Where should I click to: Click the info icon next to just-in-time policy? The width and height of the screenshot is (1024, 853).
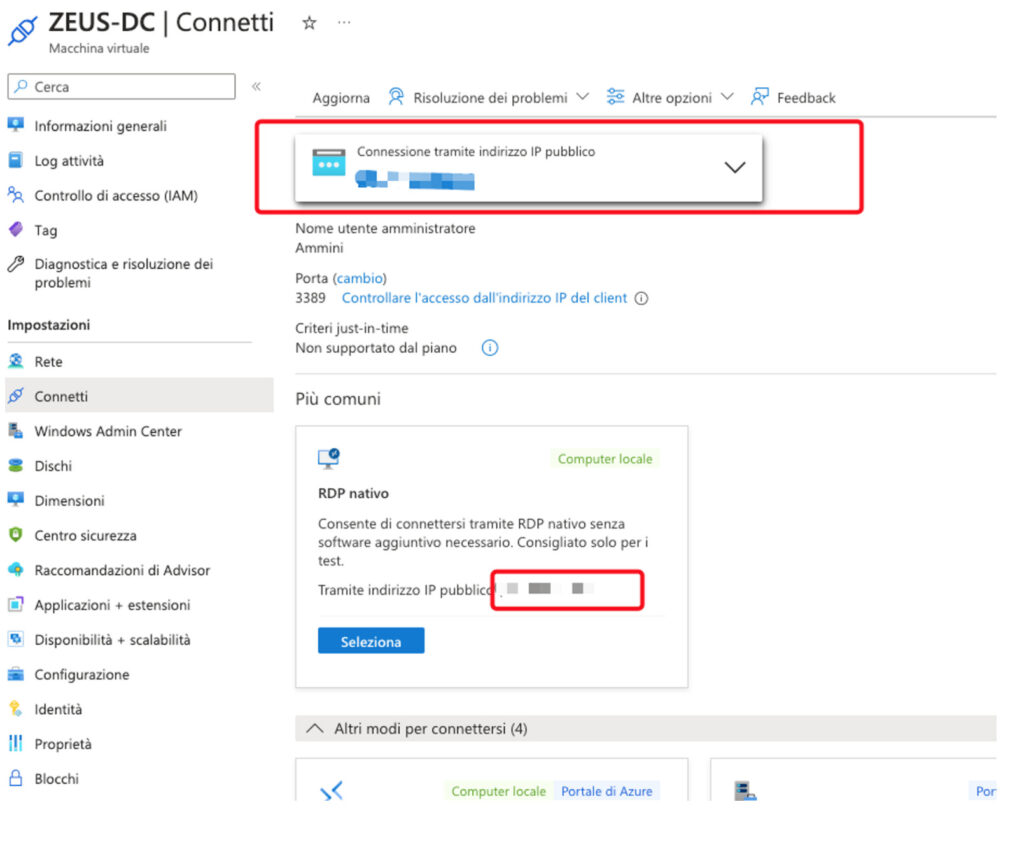(x=490, y=348)
